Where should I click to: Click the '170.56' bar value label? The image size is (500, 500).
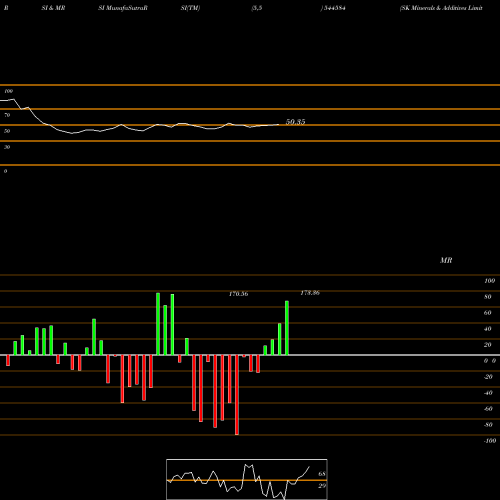click(238, 294)
